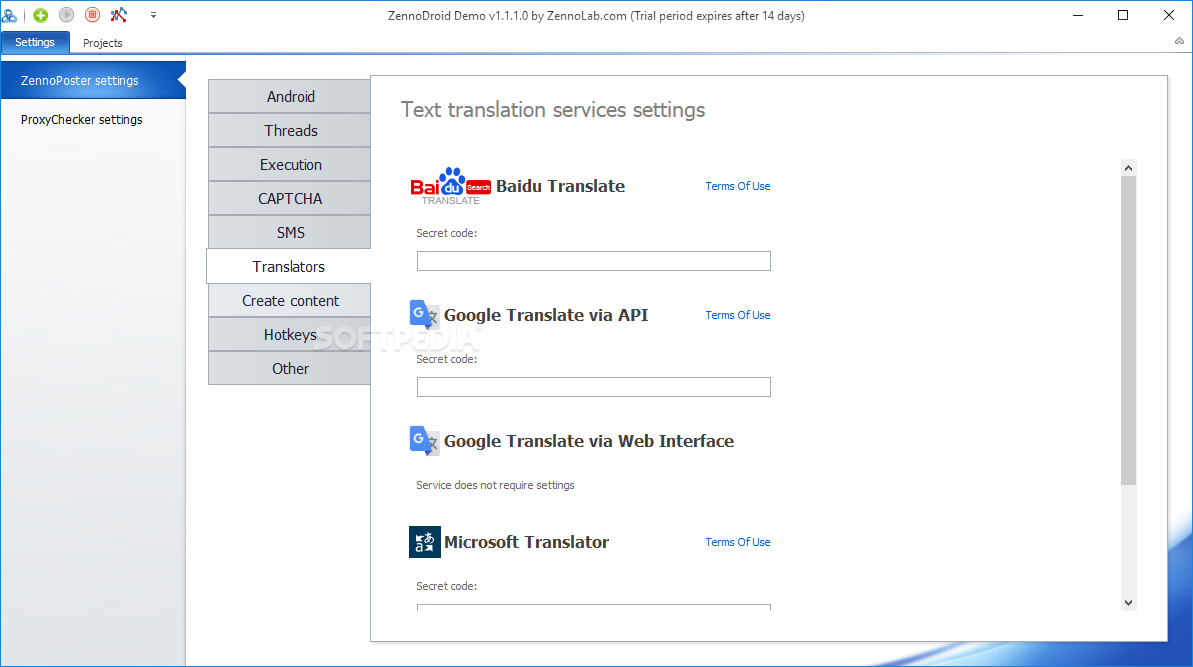Select ZennoPoster settings in sidebar
Screen dimensions: 1193x667
coord(93,81)
